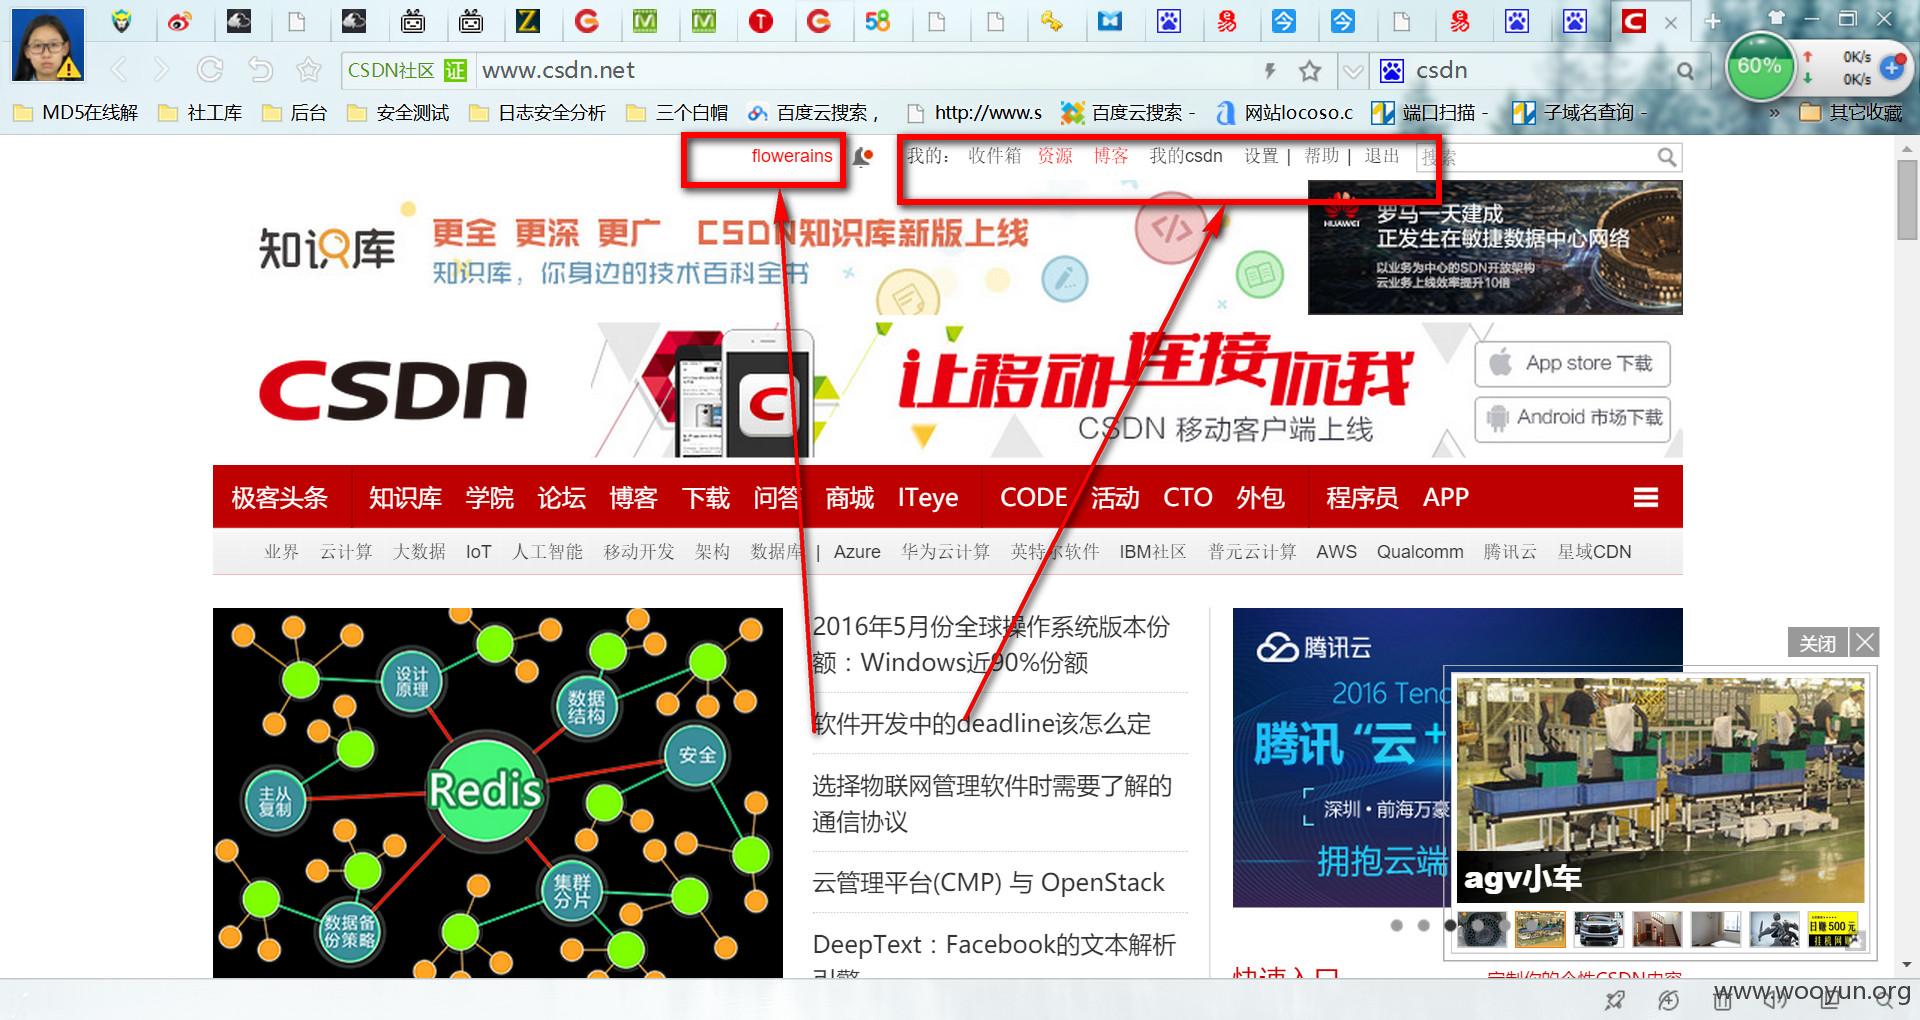Open the 社工库 bookmark folder

201,113
